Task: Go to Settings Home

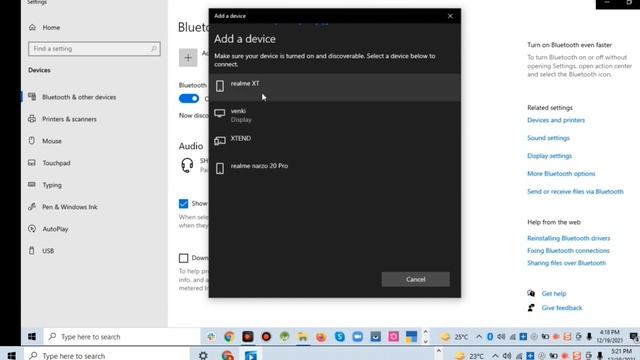Action: [51, 27]
